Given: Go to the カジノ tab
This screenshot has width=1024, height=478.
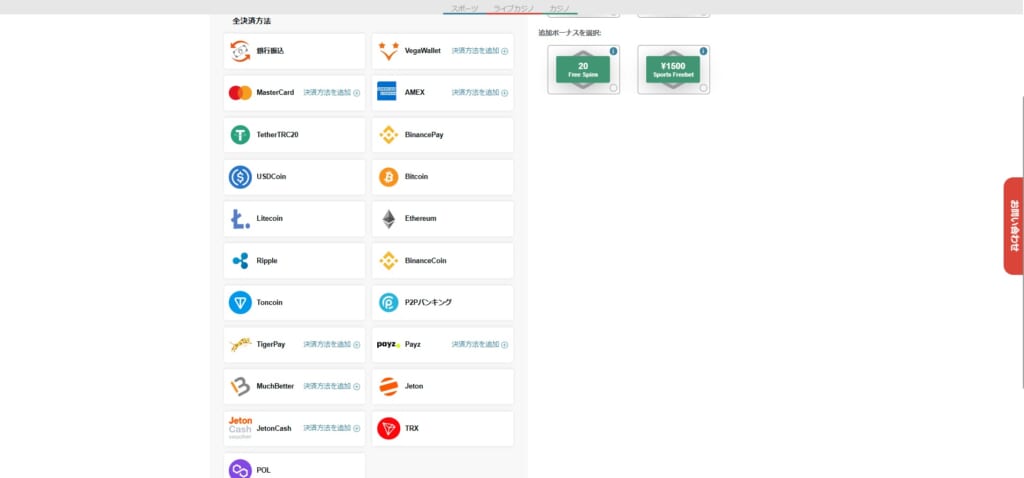Looking at the screenshot, I should pyautogui.click(x=560, y=8).
